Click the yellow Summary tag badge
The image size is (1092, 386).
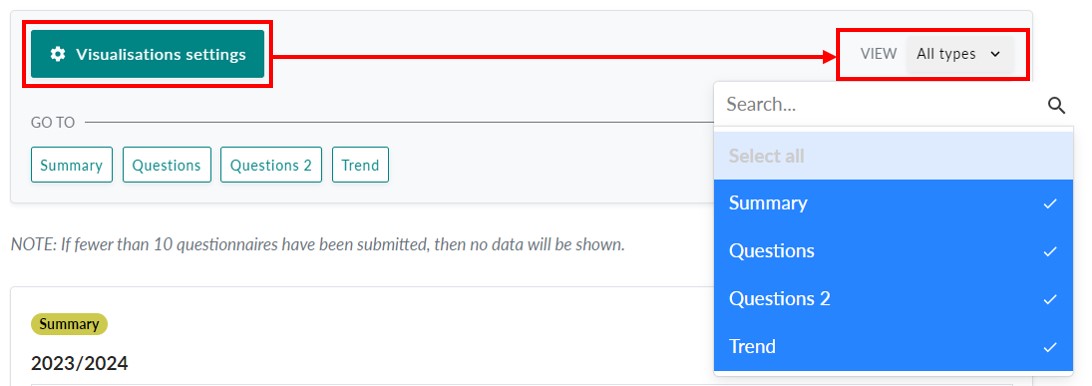click(x=69, y=324)
